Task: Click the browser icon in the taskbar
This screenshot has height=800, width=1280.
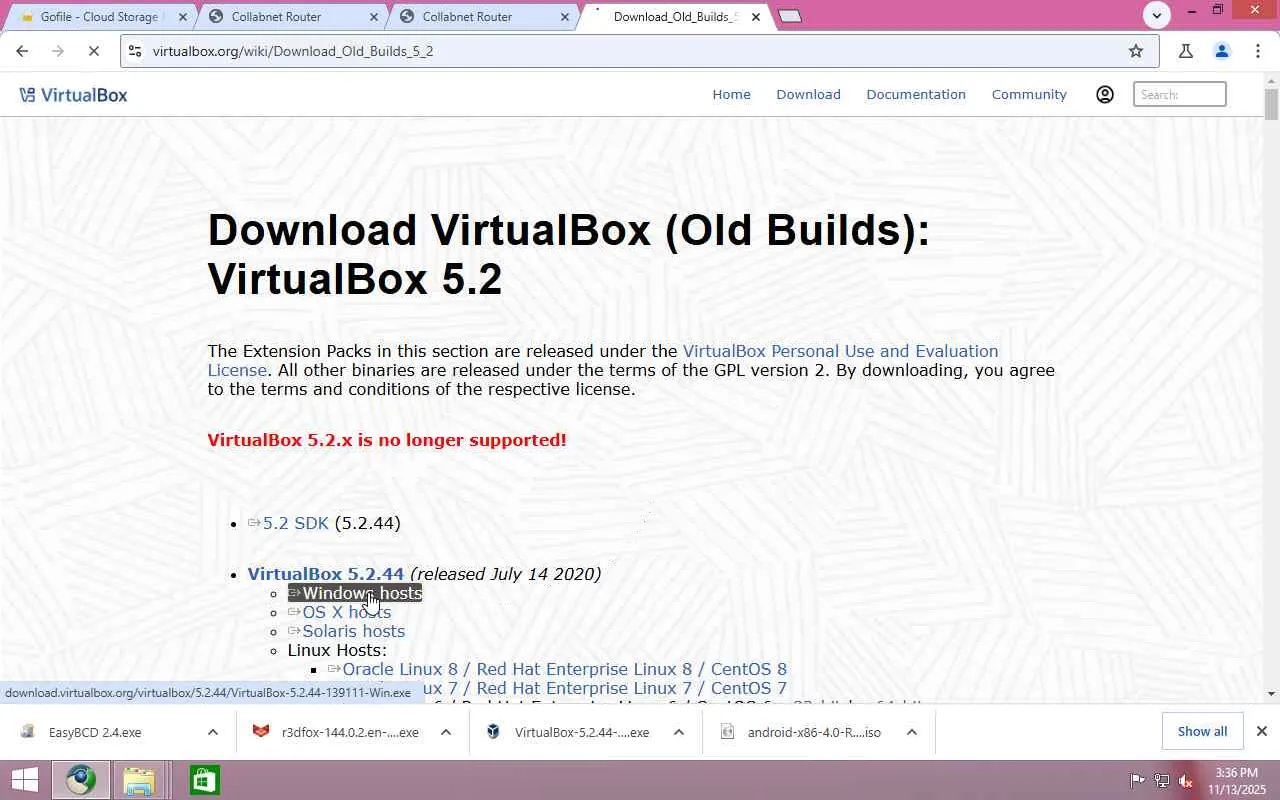Action: point(81,780)
